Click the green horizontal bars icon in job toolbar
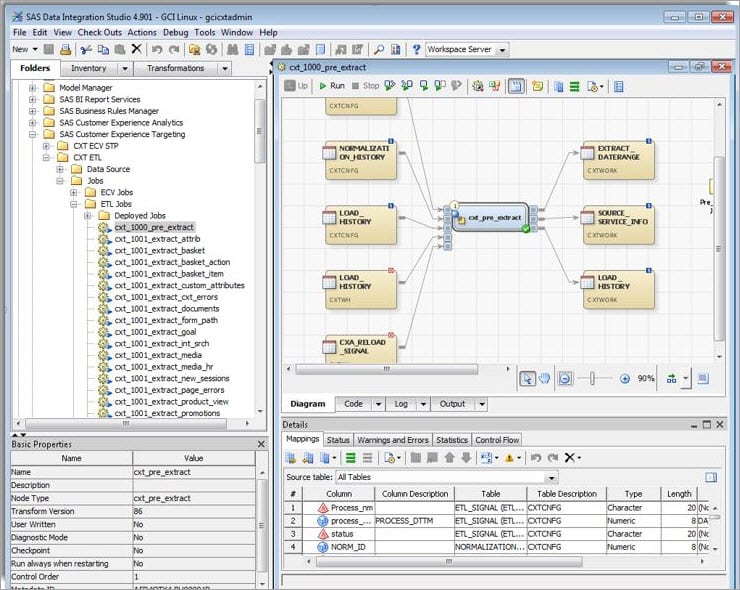Viewport: 740px width, 590px height. pyautogui.click(x=574, y=86)
